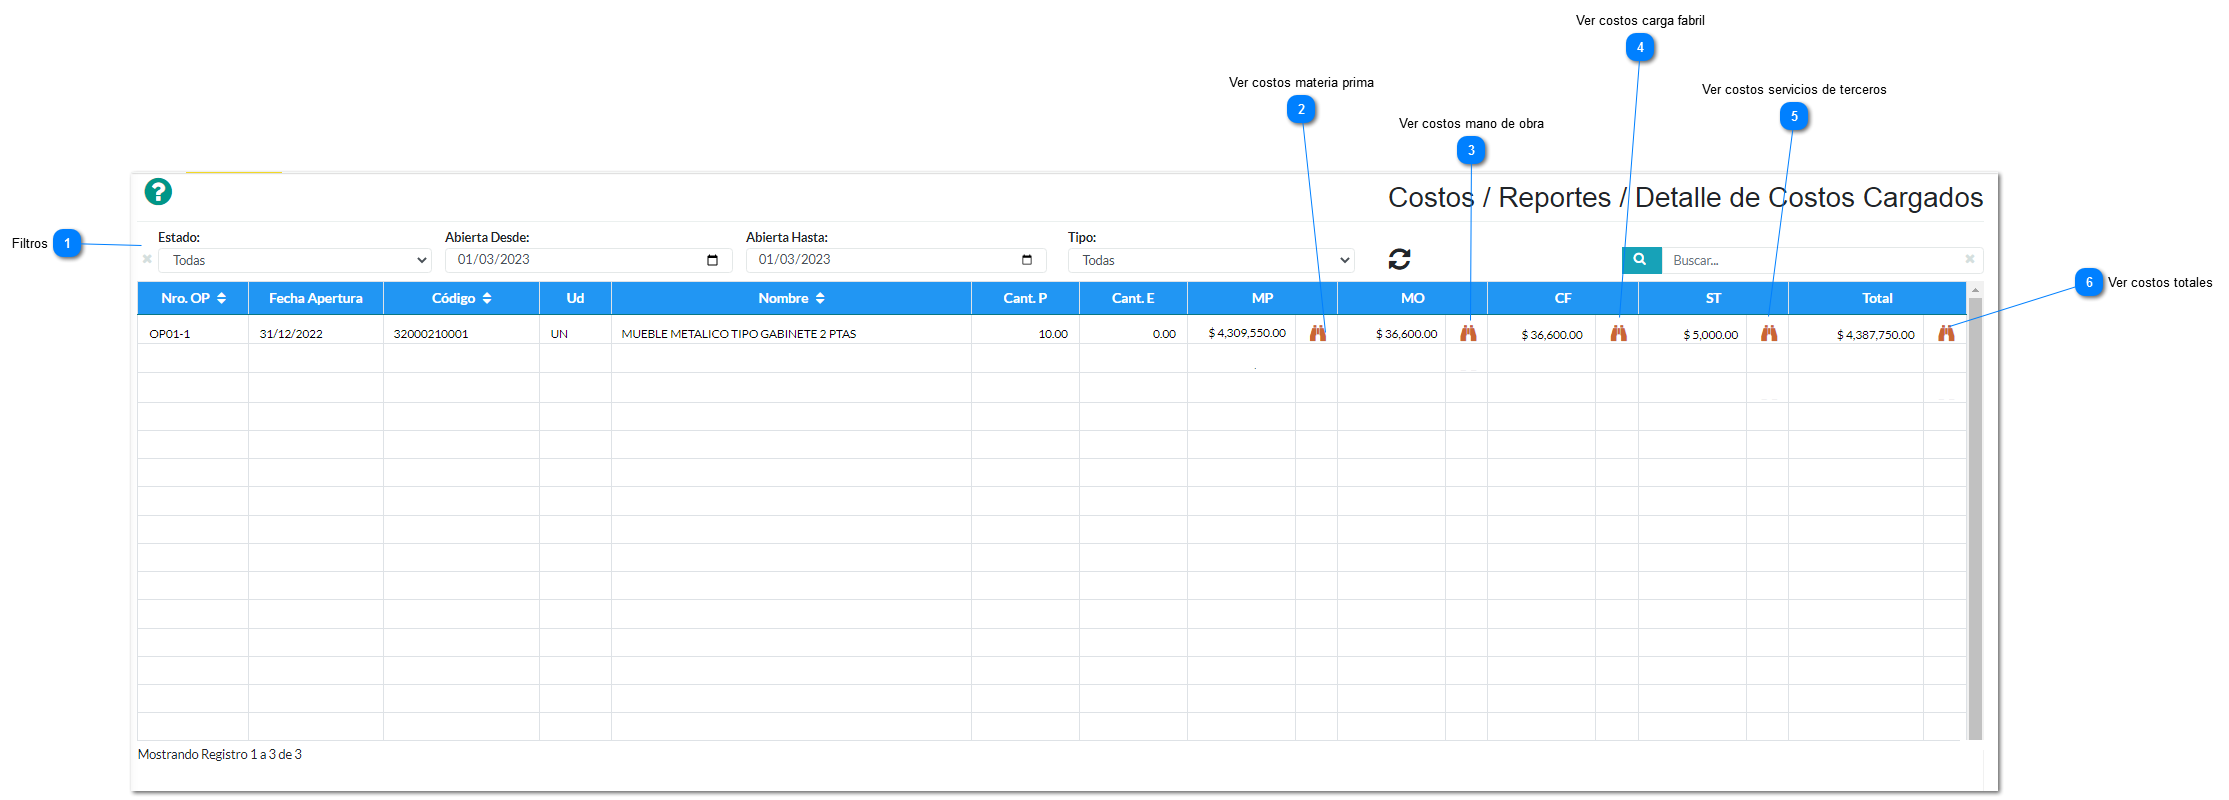Click the MP column header
The width and height of the screenshot is (2229, 800).
pos(1262,298)
